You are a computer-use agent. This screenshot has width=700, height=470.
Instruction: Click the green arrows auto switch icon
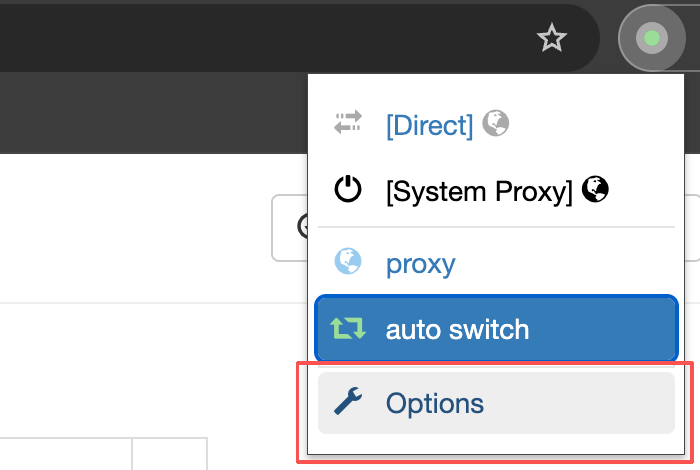click(x=348, y=328)
